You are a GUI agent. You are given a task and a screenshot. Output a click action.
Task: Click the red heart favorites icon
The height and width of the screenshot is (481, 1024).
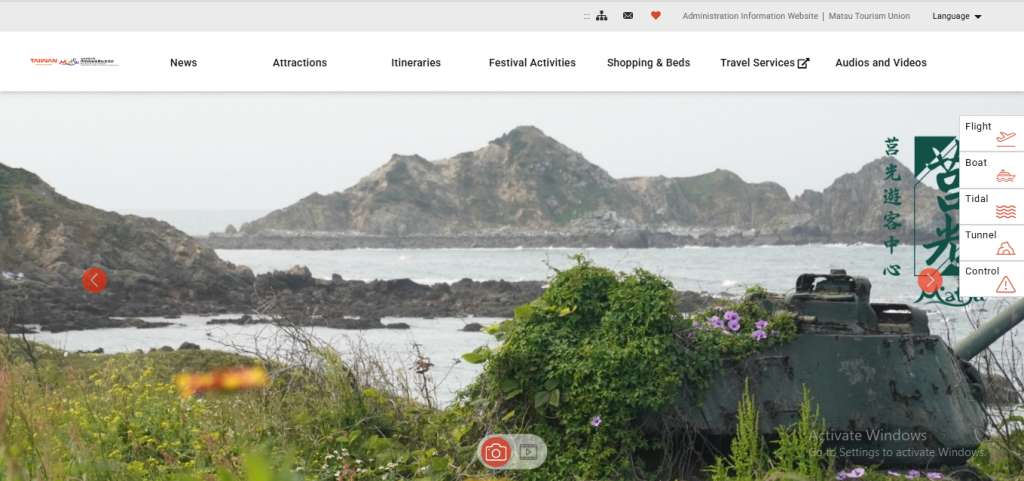(x=656, y=16)
